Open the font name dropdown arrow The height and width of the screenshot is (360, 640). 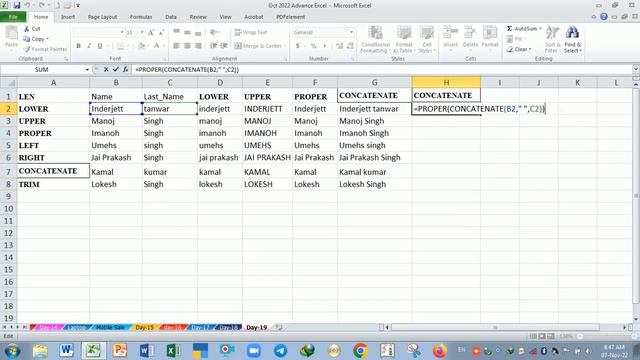tap(122, 32)
